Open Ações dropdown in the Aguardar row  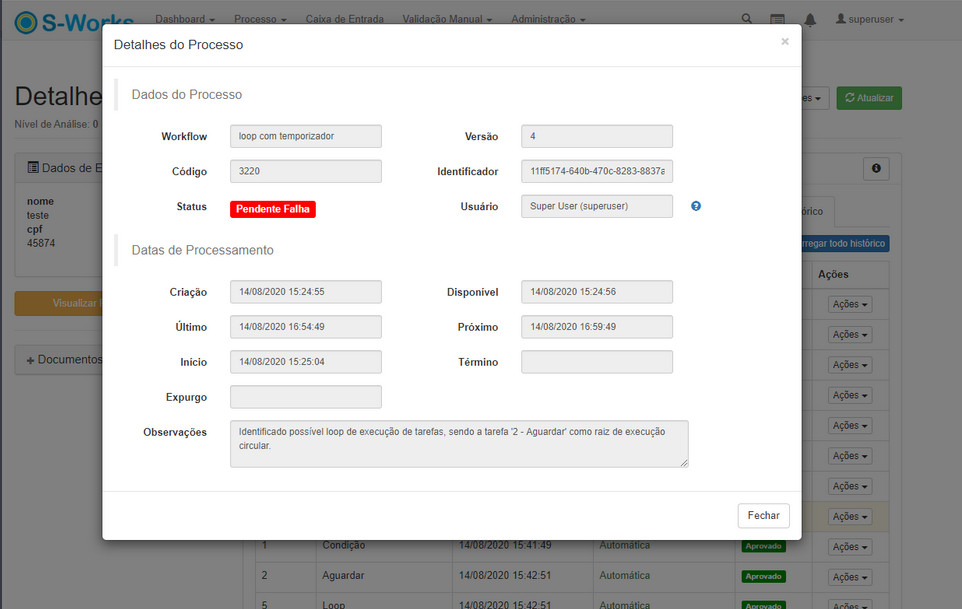pos(850,577)
